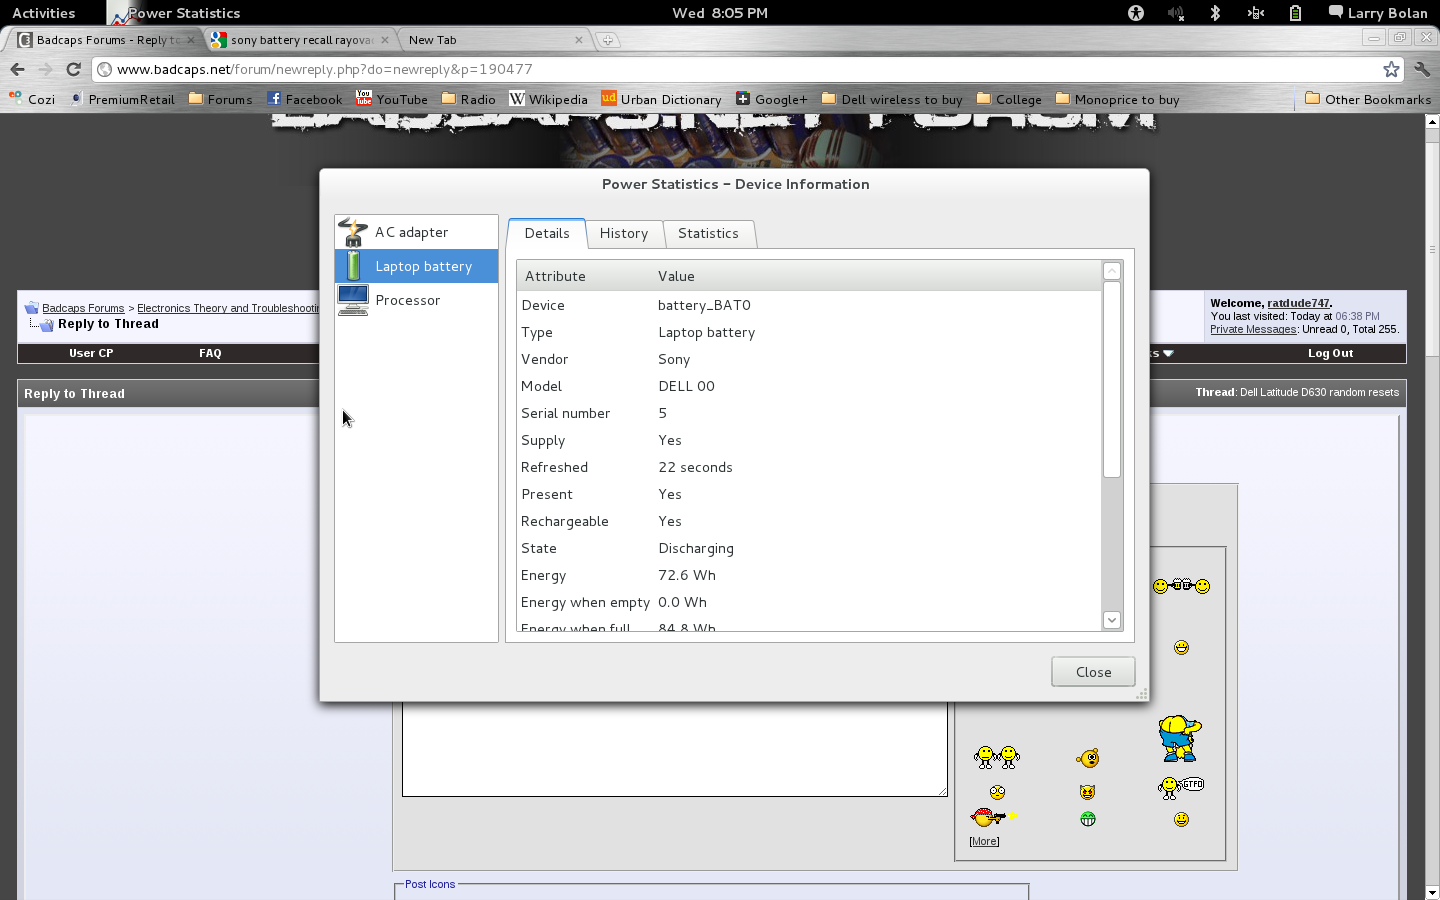
Task: Open a new tab with the plus button
Action: tap(607, 40)
